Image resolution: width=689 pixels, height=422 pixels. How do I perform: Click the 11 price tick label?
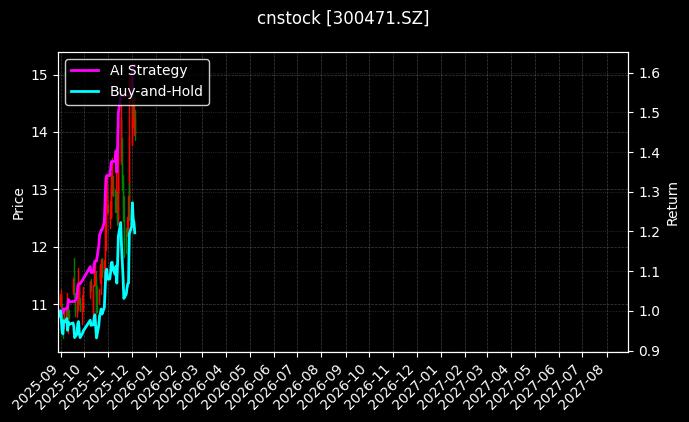pyautogui.click(x=39, y=304)
